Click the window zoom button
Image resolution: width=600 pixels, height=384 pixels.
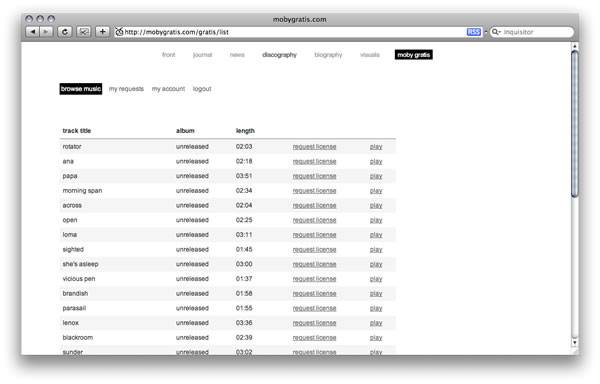coord(51,19)
